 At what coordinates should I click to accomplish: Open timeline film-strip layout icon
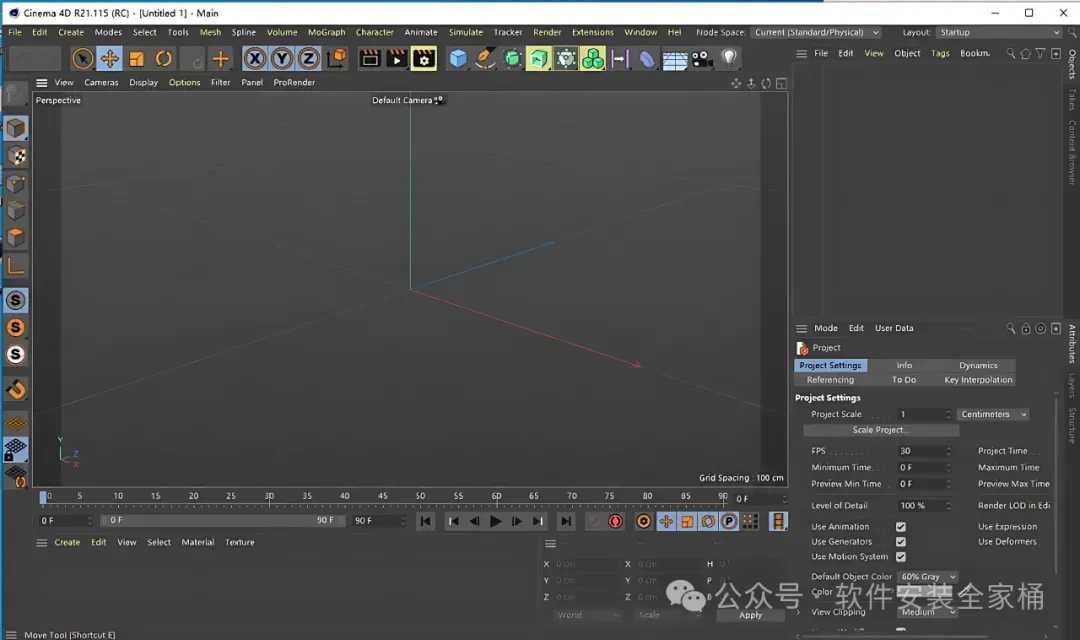click(x=778, y=522)
